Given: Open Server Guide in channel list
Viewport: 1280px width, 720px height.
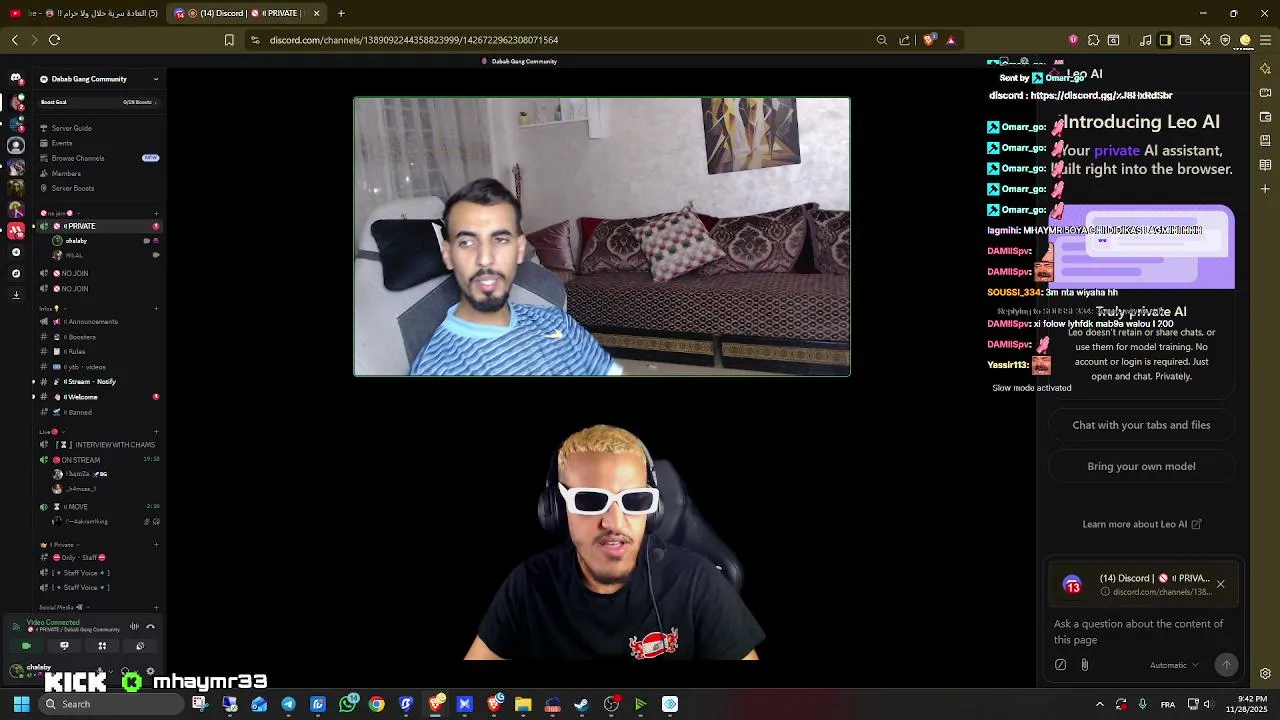Looking at the screenshot, I should click(98, 128).
